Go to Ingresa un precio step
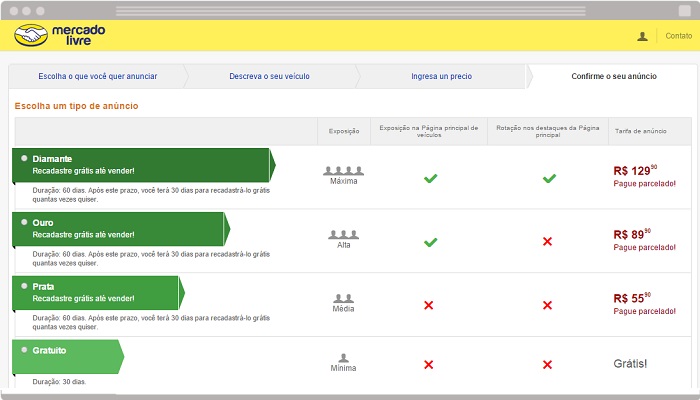Viewport: 700px width, 400px height. click(x=442, y=76)
